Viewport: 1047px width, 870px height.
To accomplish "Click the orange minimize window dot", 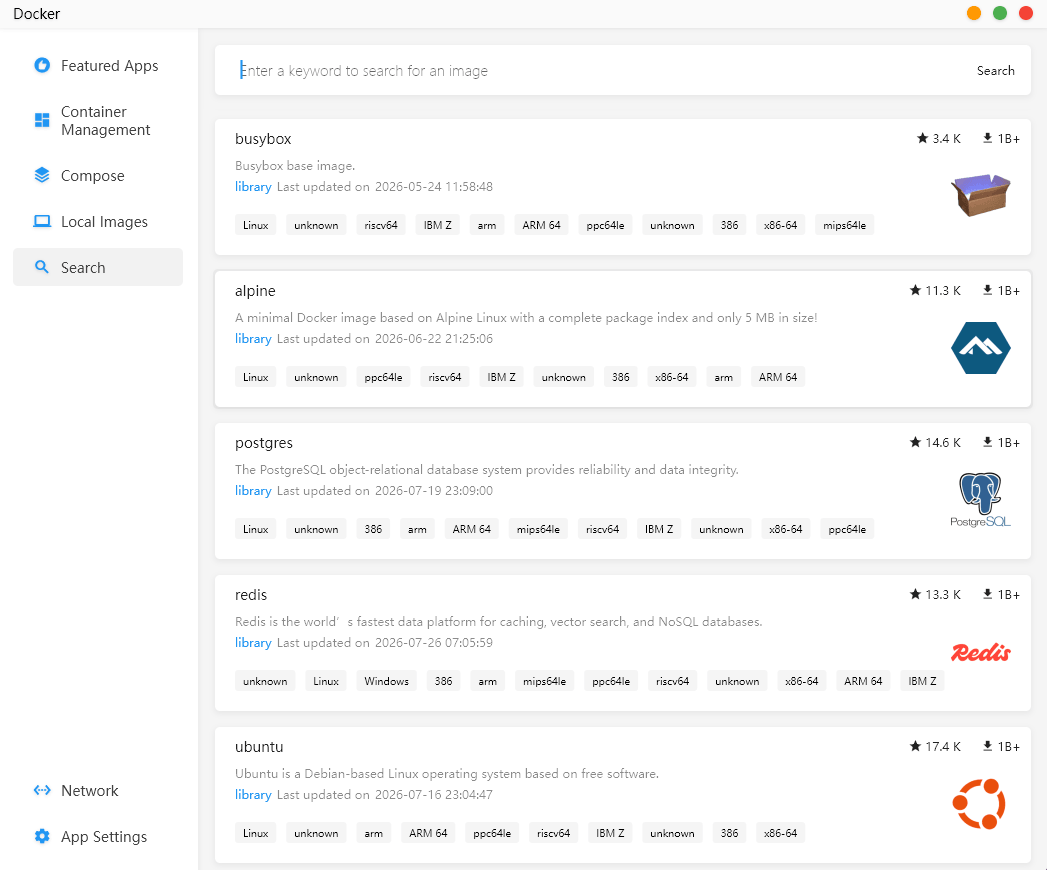I will [974, 13].
